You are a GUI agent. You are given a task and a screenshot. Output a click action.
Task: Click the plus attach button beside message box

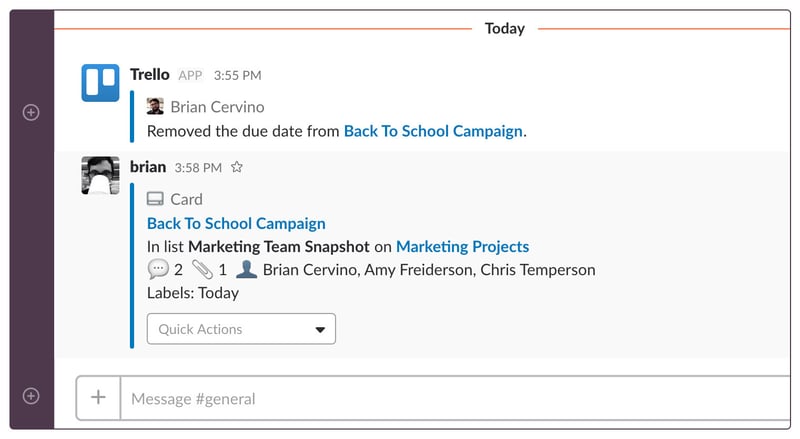point(98,398)
